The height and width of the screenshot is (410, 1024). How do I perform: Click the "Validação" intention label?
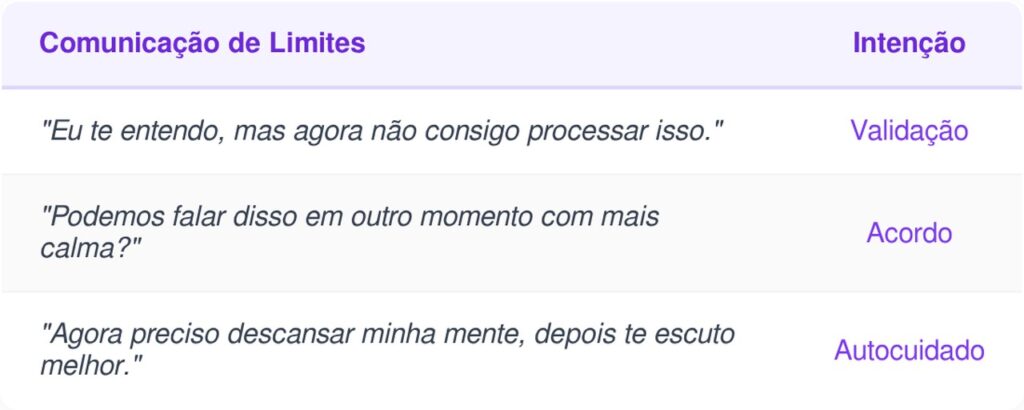[x=909, y=131]
